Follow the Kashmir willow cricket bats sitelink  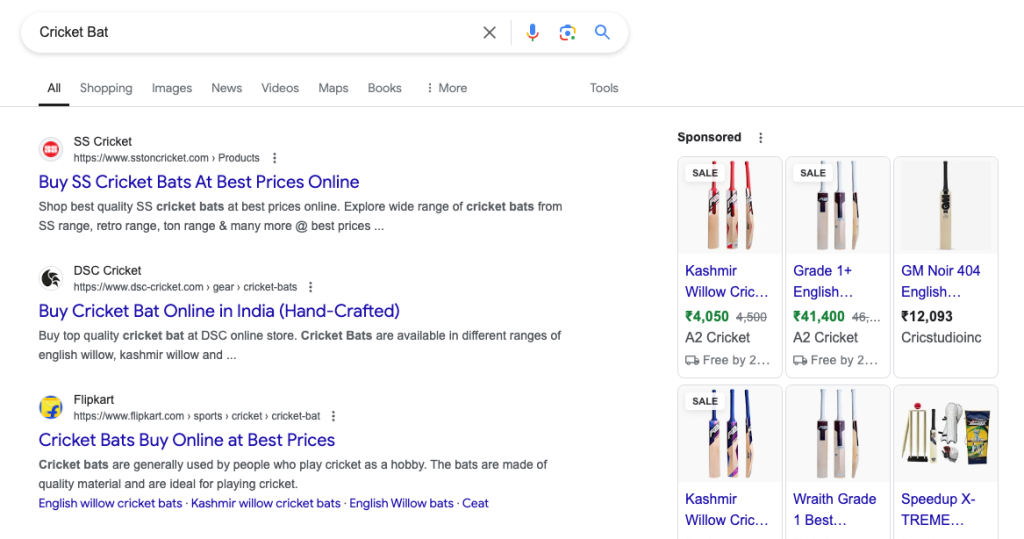point(266,503)
